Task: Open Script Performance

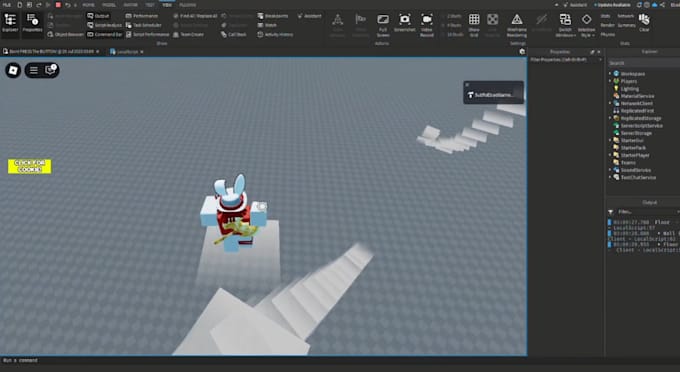Action: [147, 34]
